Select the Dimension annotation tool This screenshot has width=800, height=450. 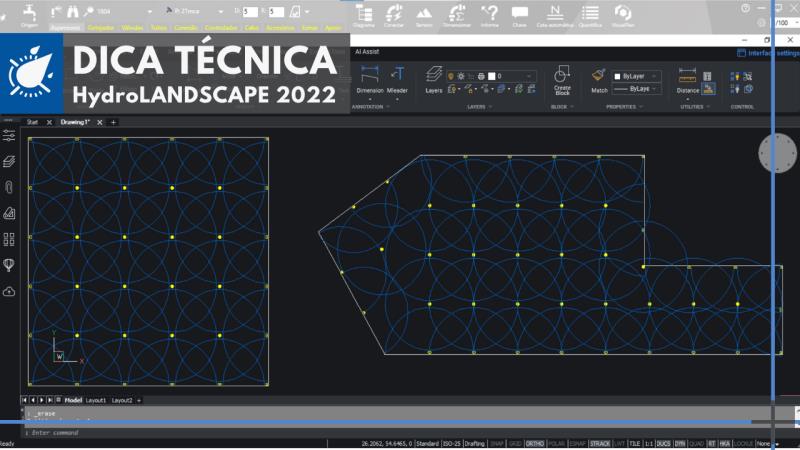(x=370, y=80)
